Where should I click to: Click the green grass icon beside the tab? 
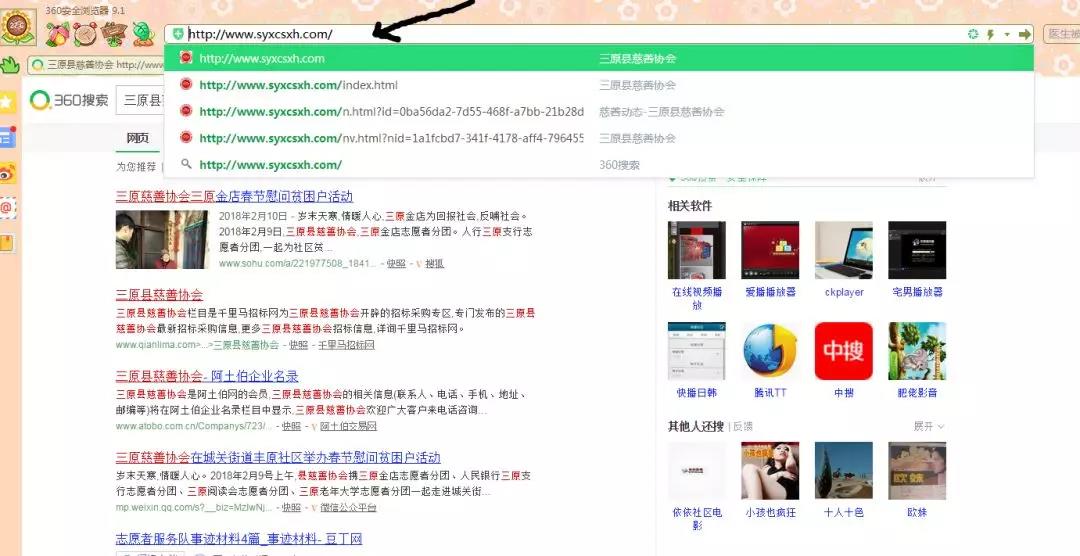coord(10,65)
